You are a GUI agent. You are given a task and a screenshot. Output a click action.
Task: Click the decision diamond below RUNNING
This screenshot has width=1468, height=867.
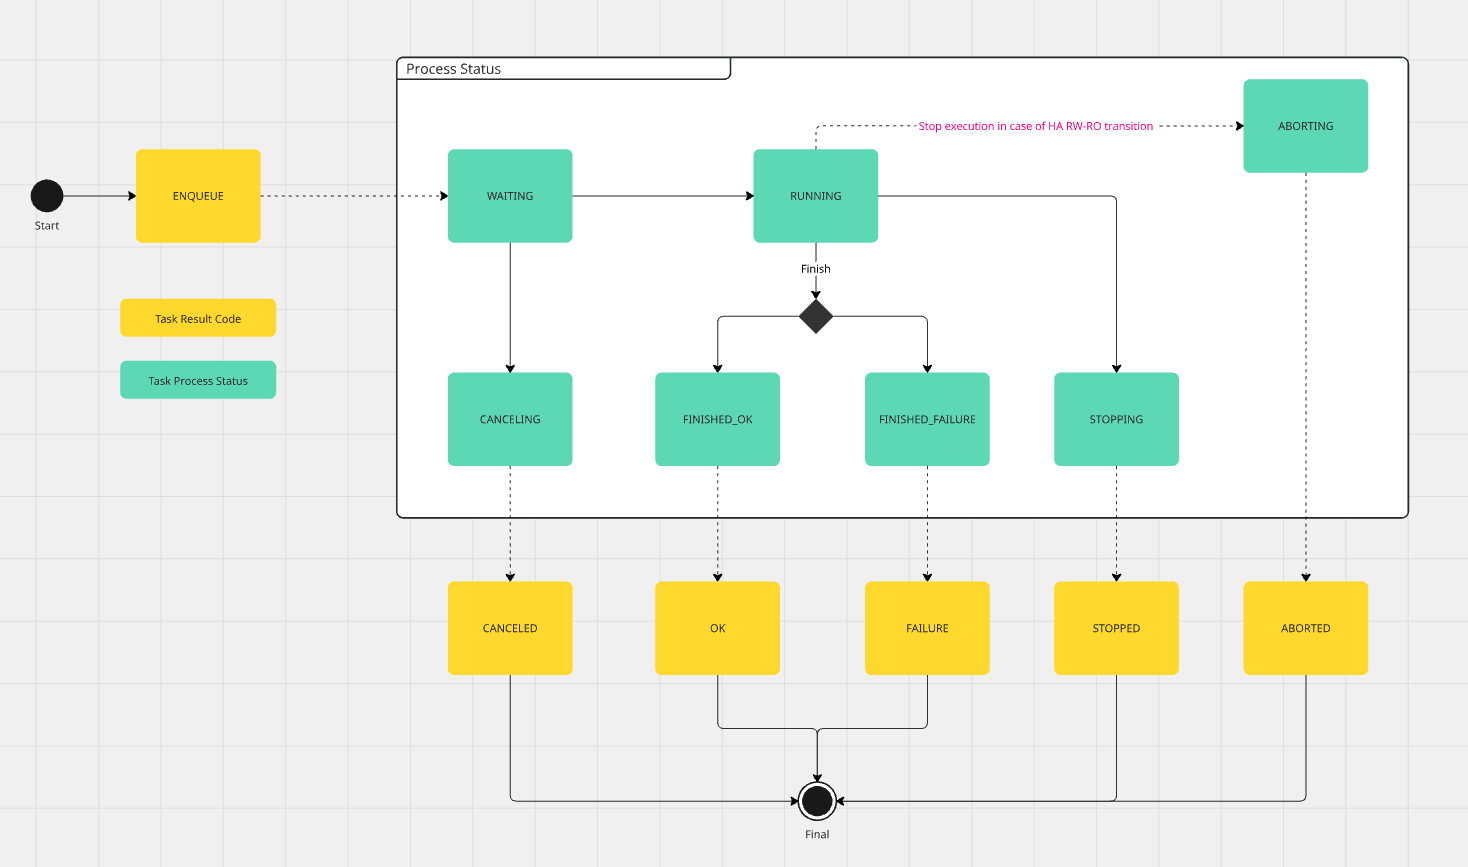[816, 317]
